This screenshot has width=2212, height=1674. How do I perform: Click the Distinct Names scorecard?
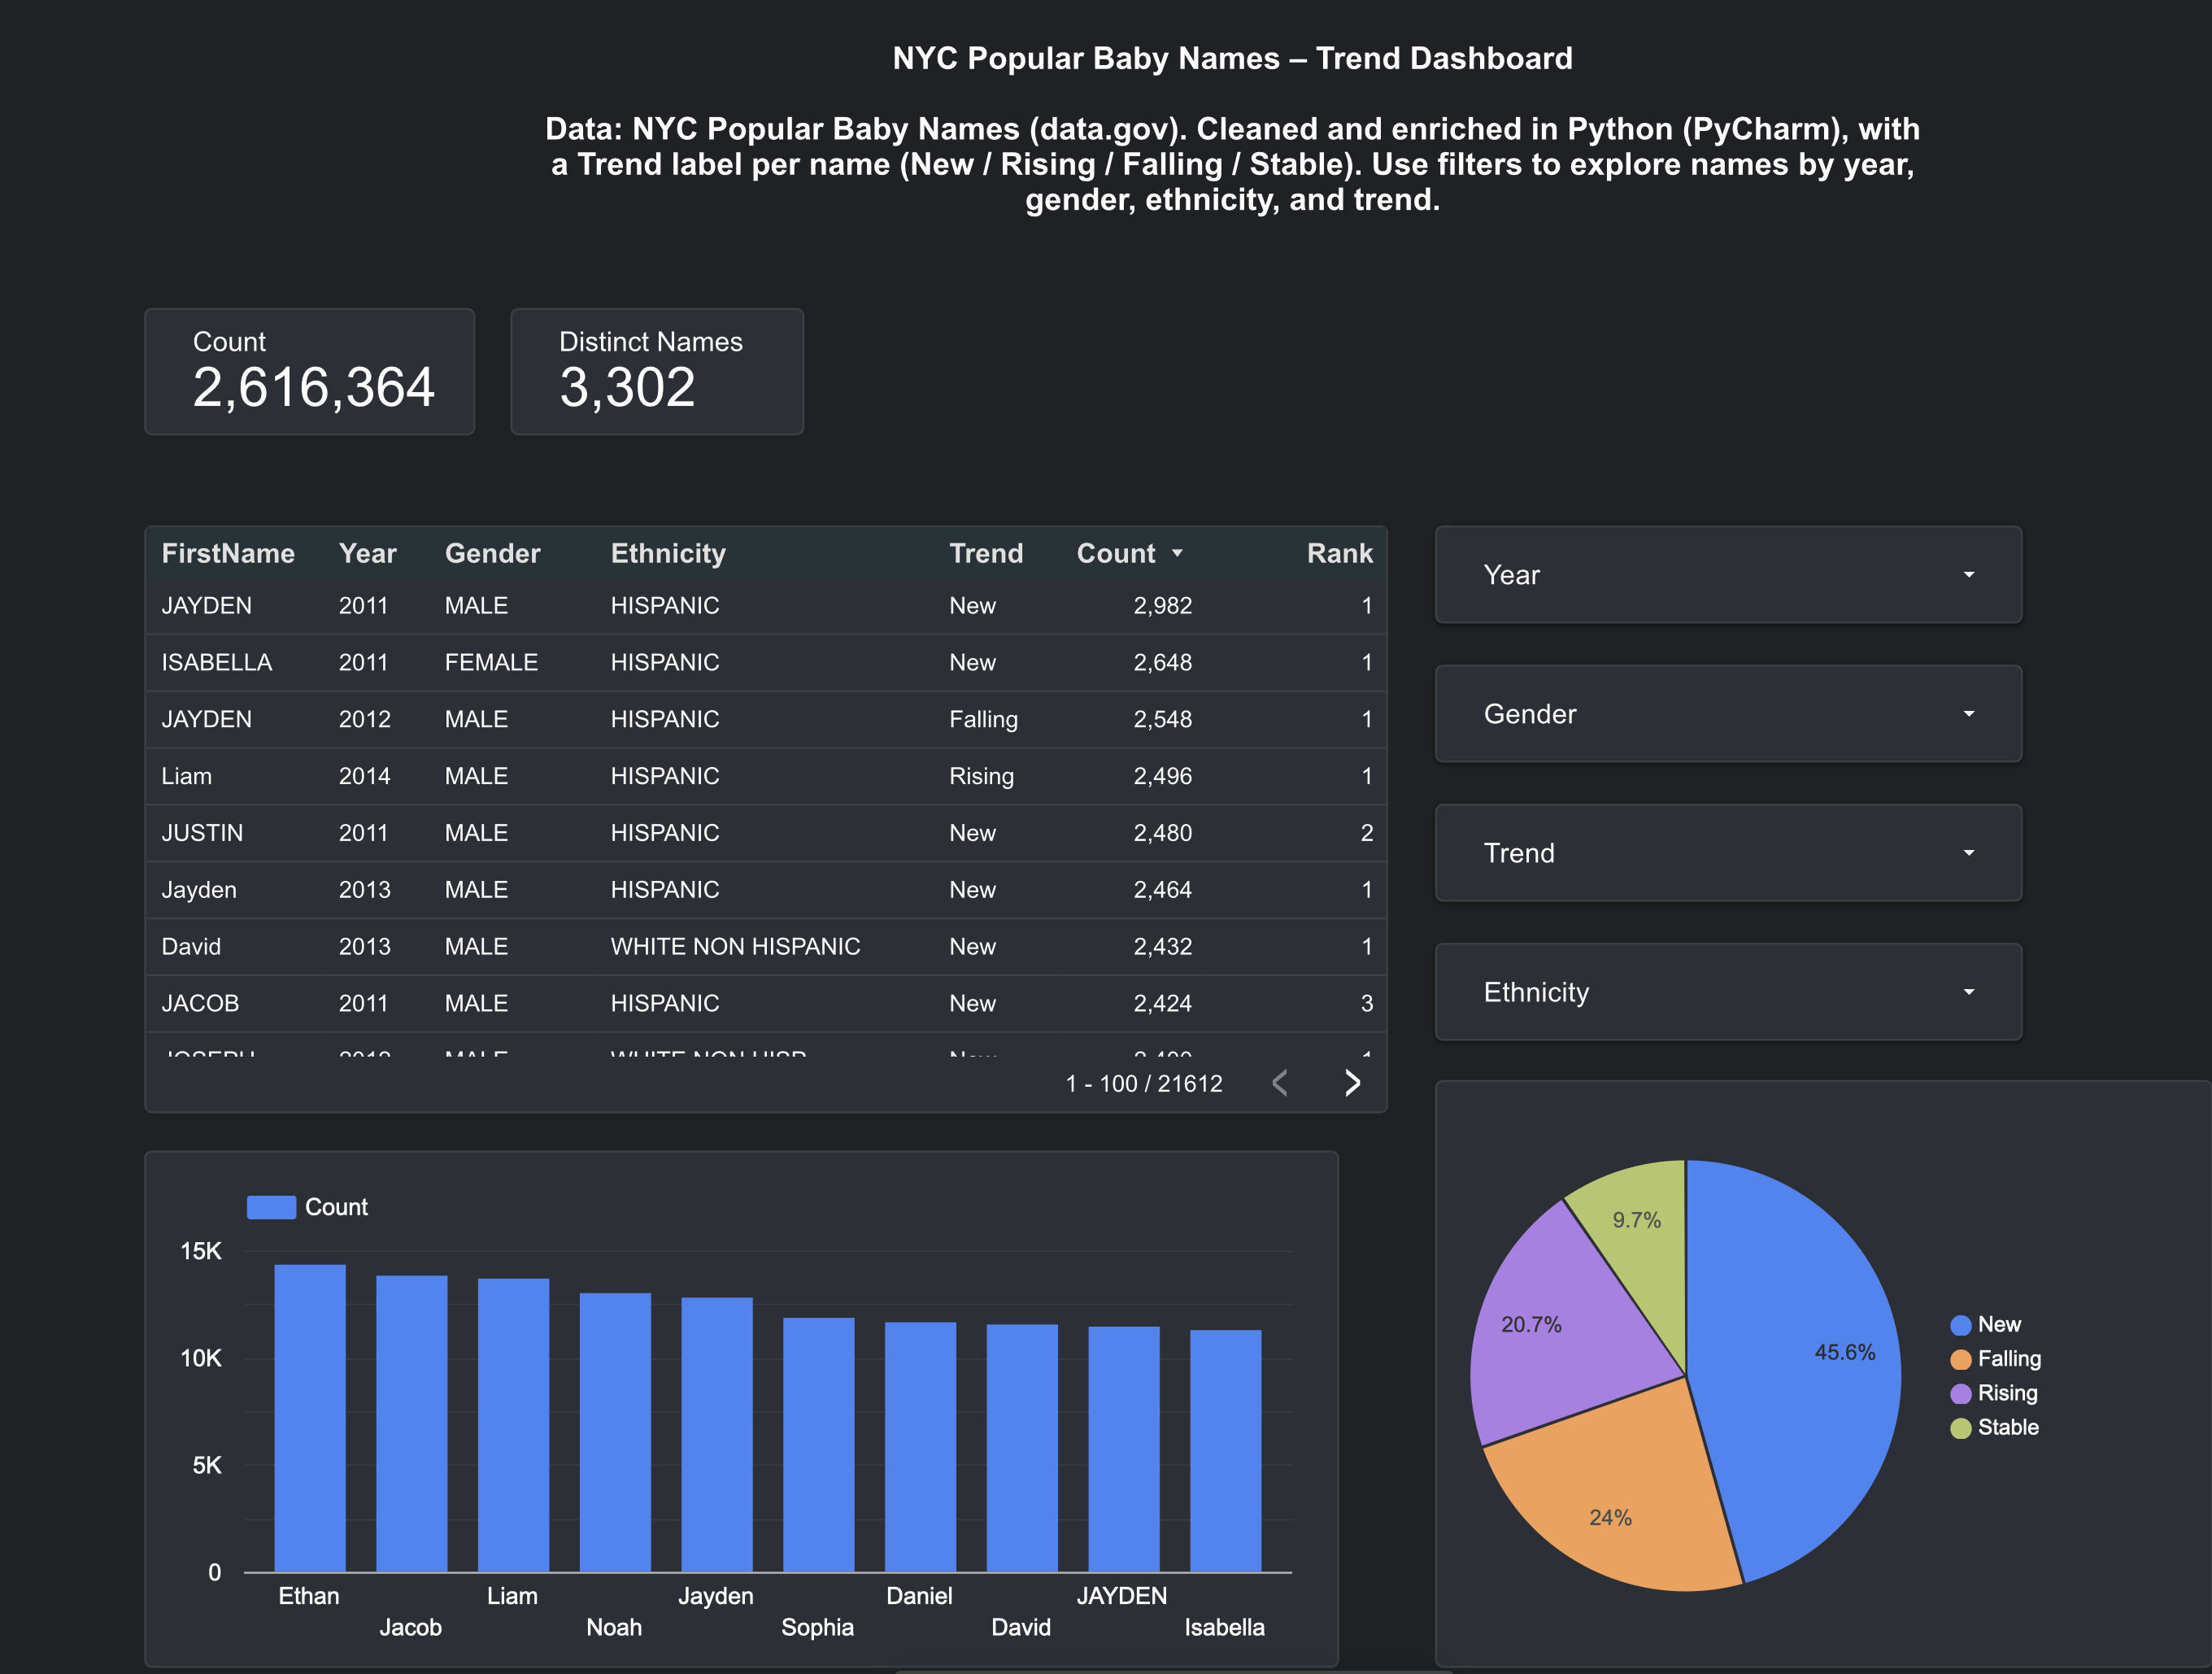click(656, 371)
